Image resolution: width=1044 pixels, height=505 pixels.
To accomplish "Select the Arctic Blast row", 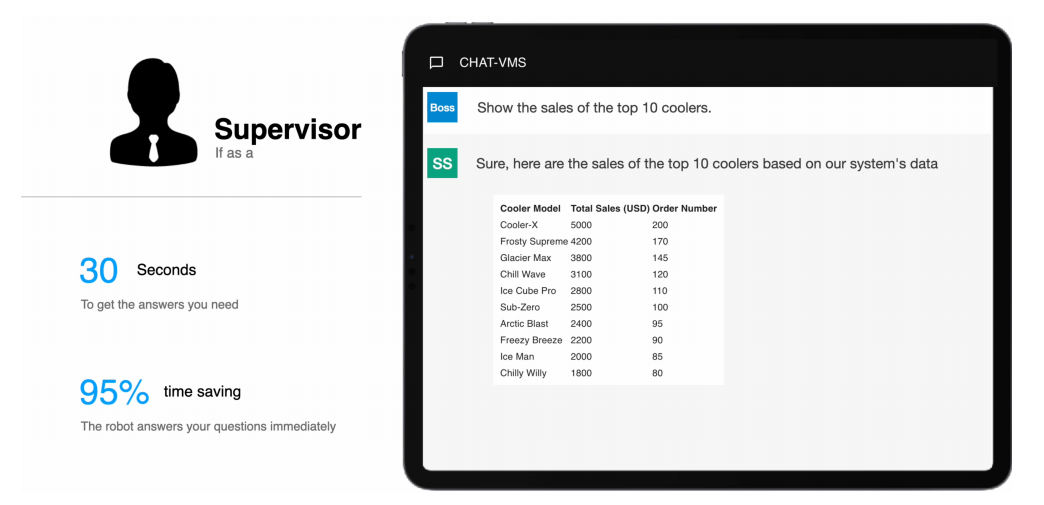I will 608,324.
